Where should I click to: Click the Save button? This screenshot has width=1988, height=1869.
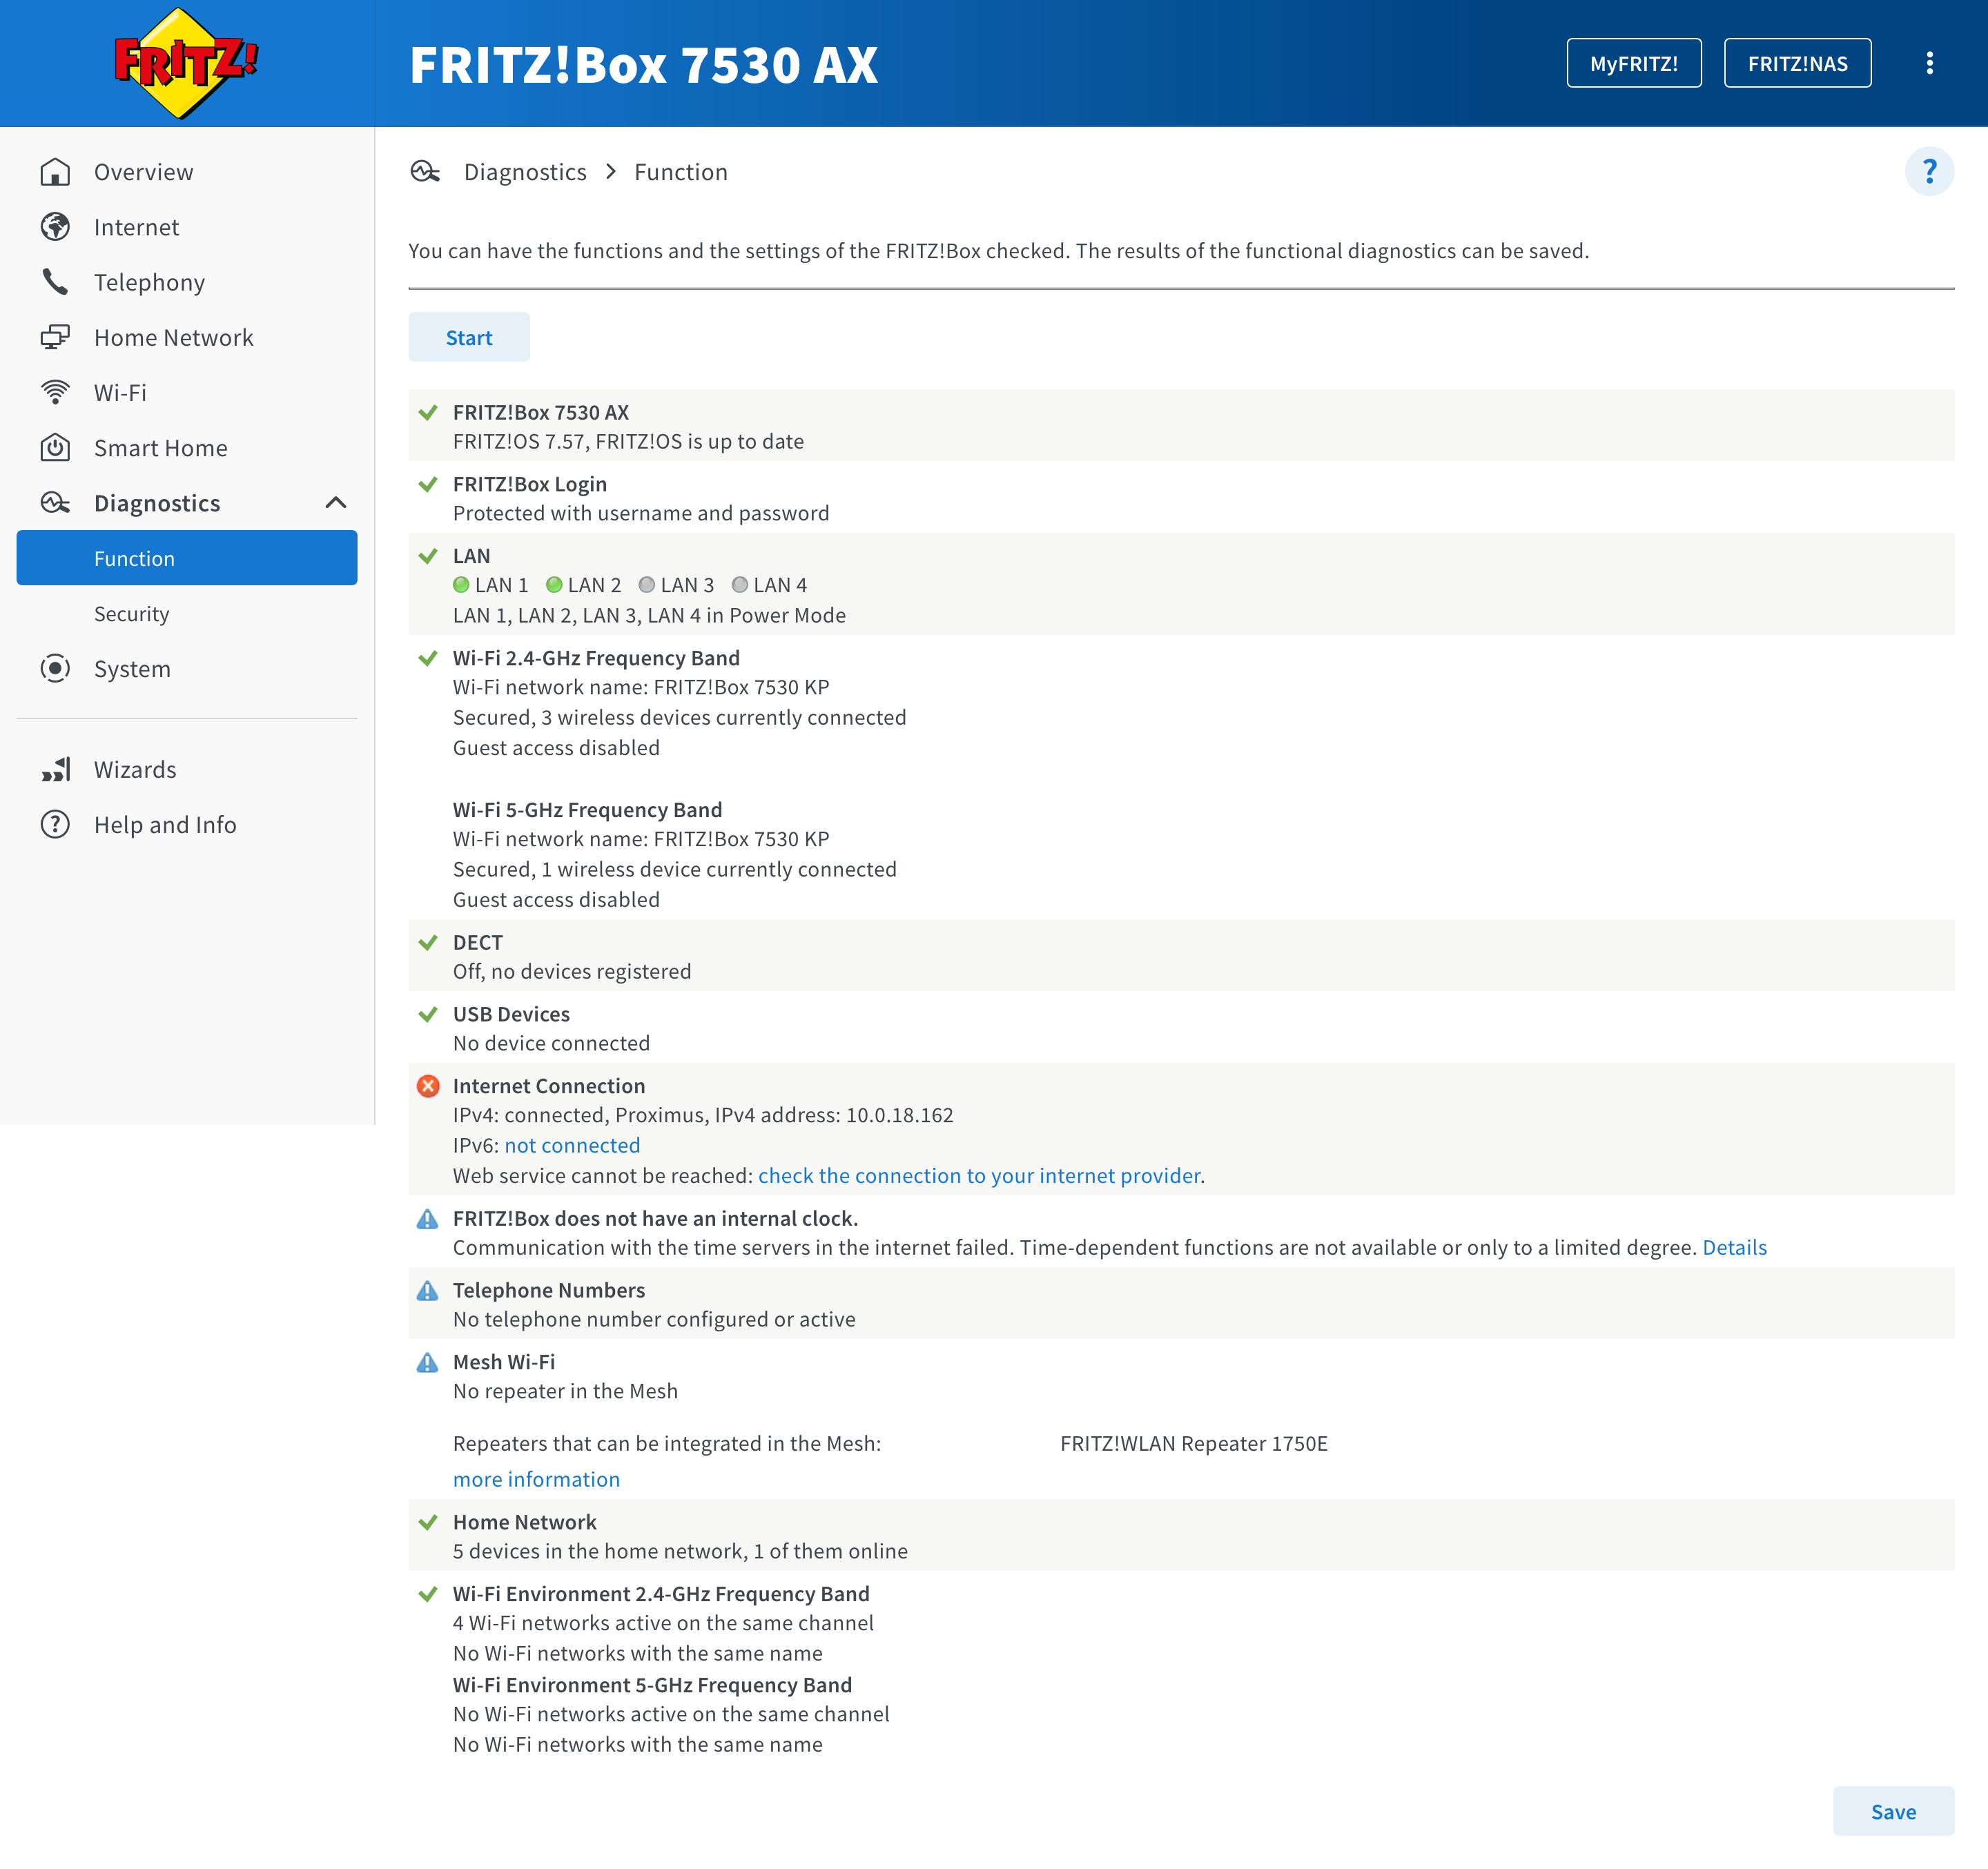point(1892,1811)
